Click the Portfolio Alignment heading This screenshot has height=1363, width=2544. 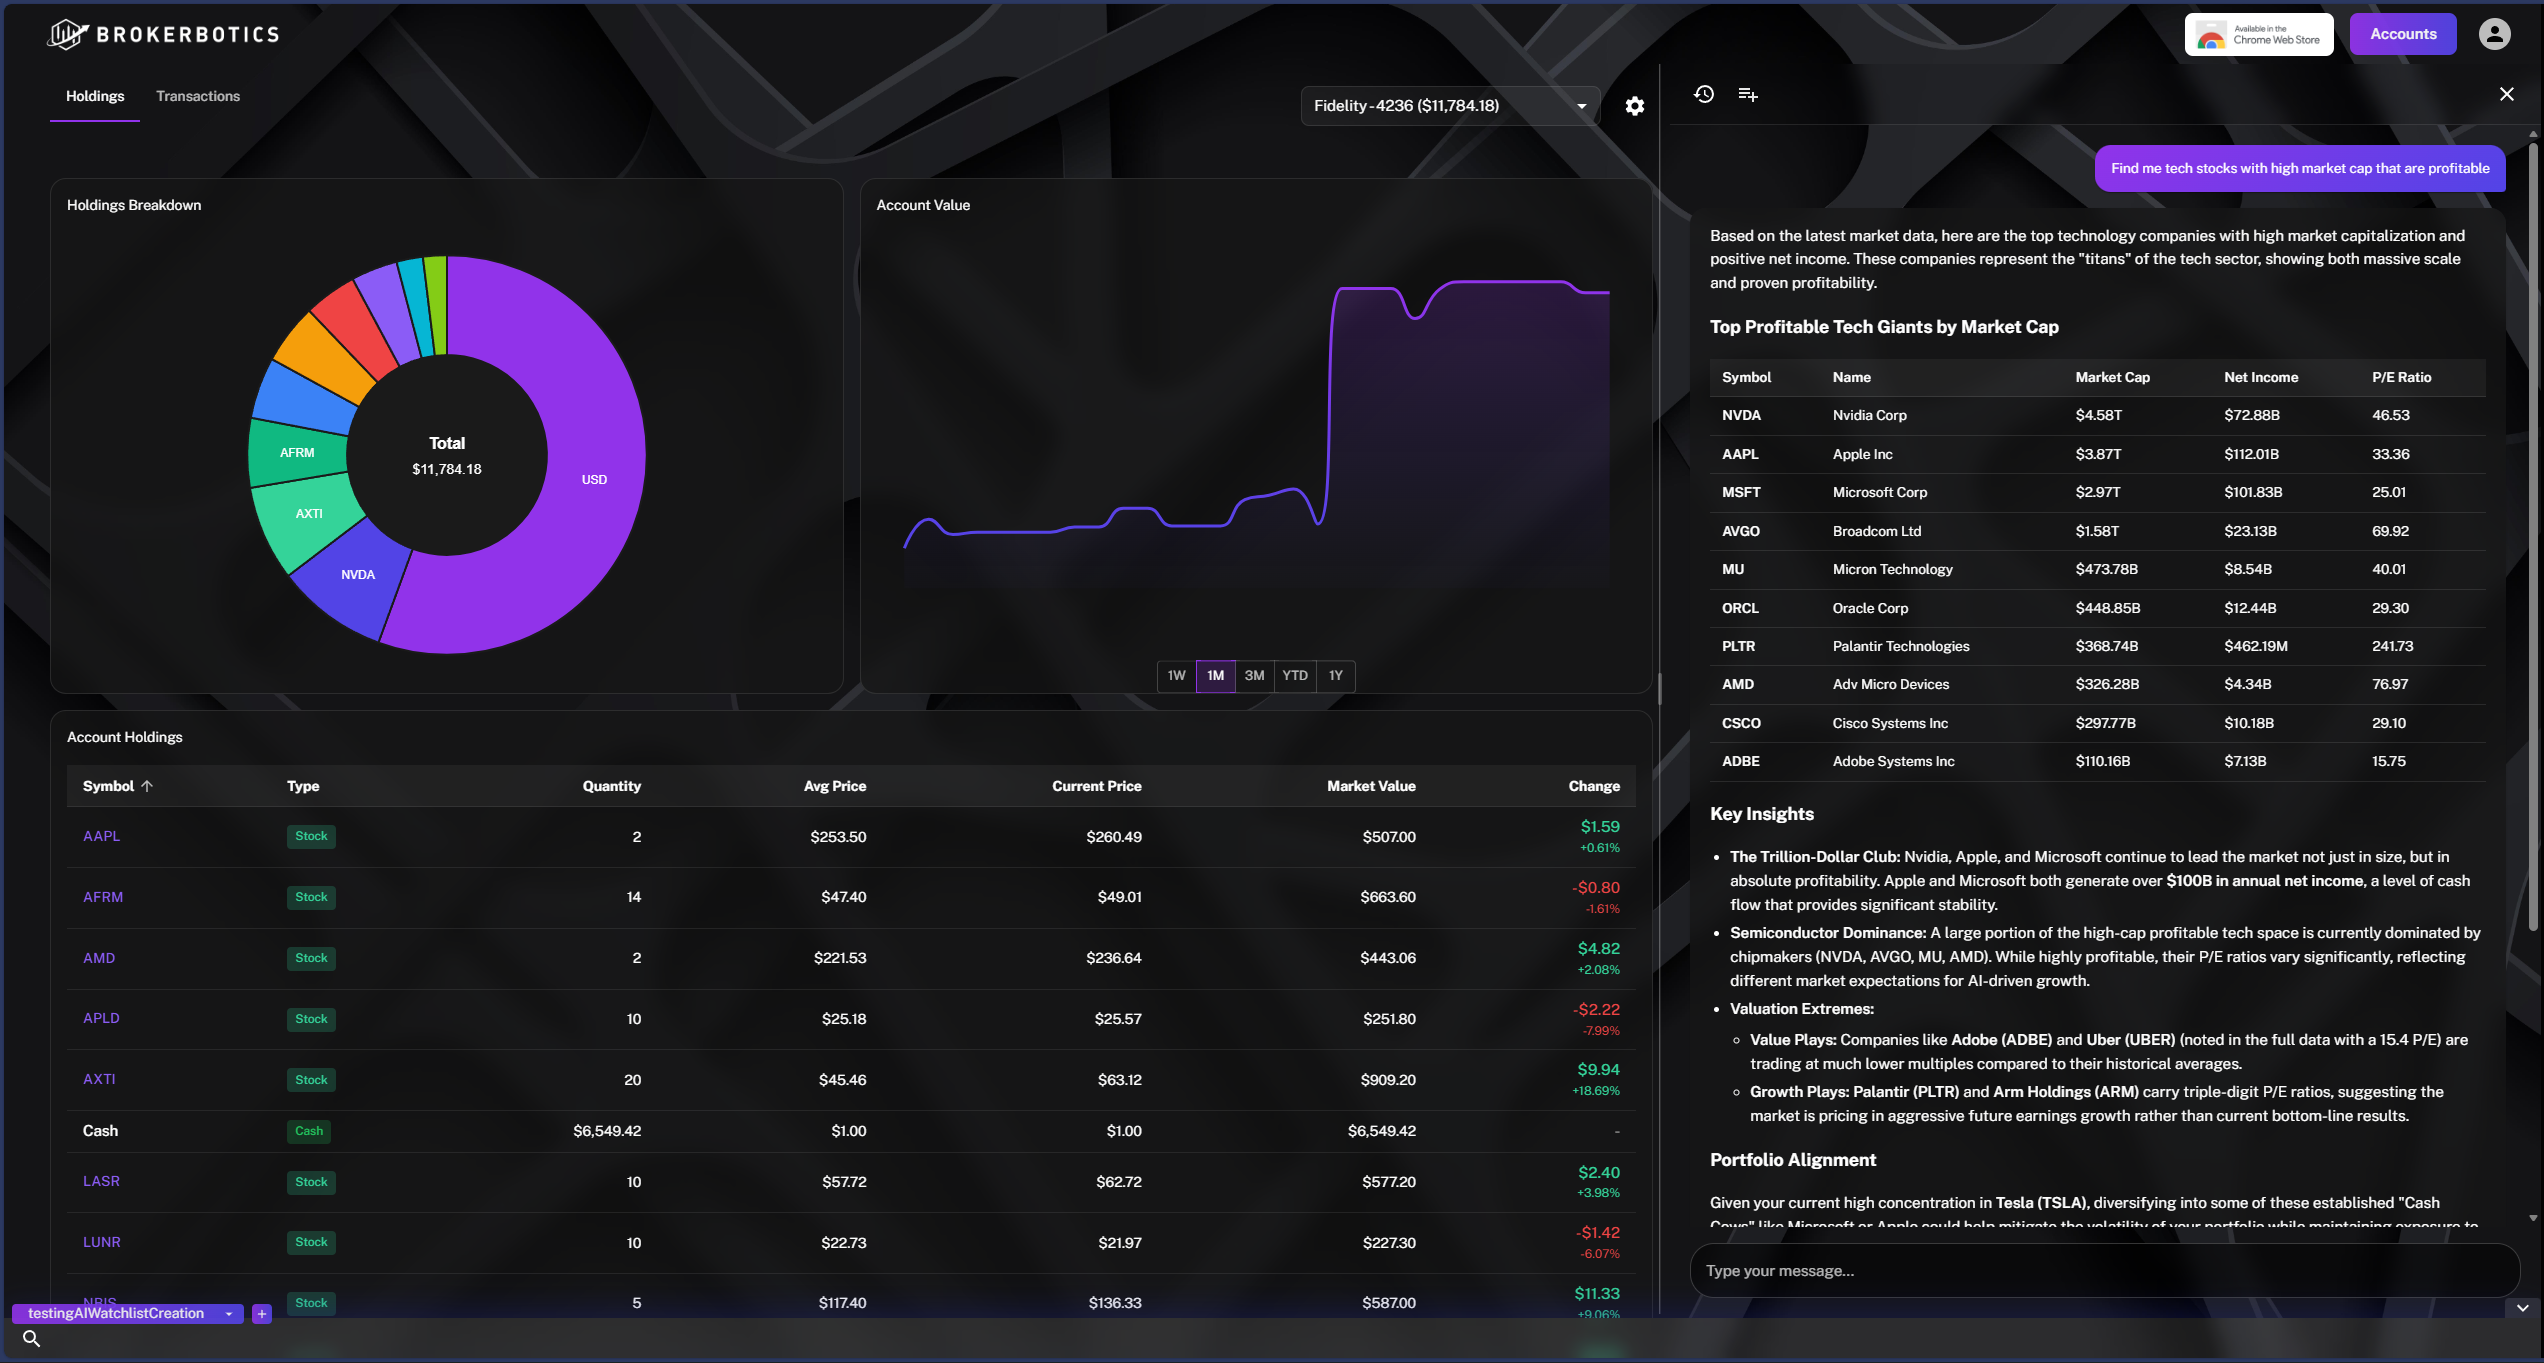click(1793, 1160)
